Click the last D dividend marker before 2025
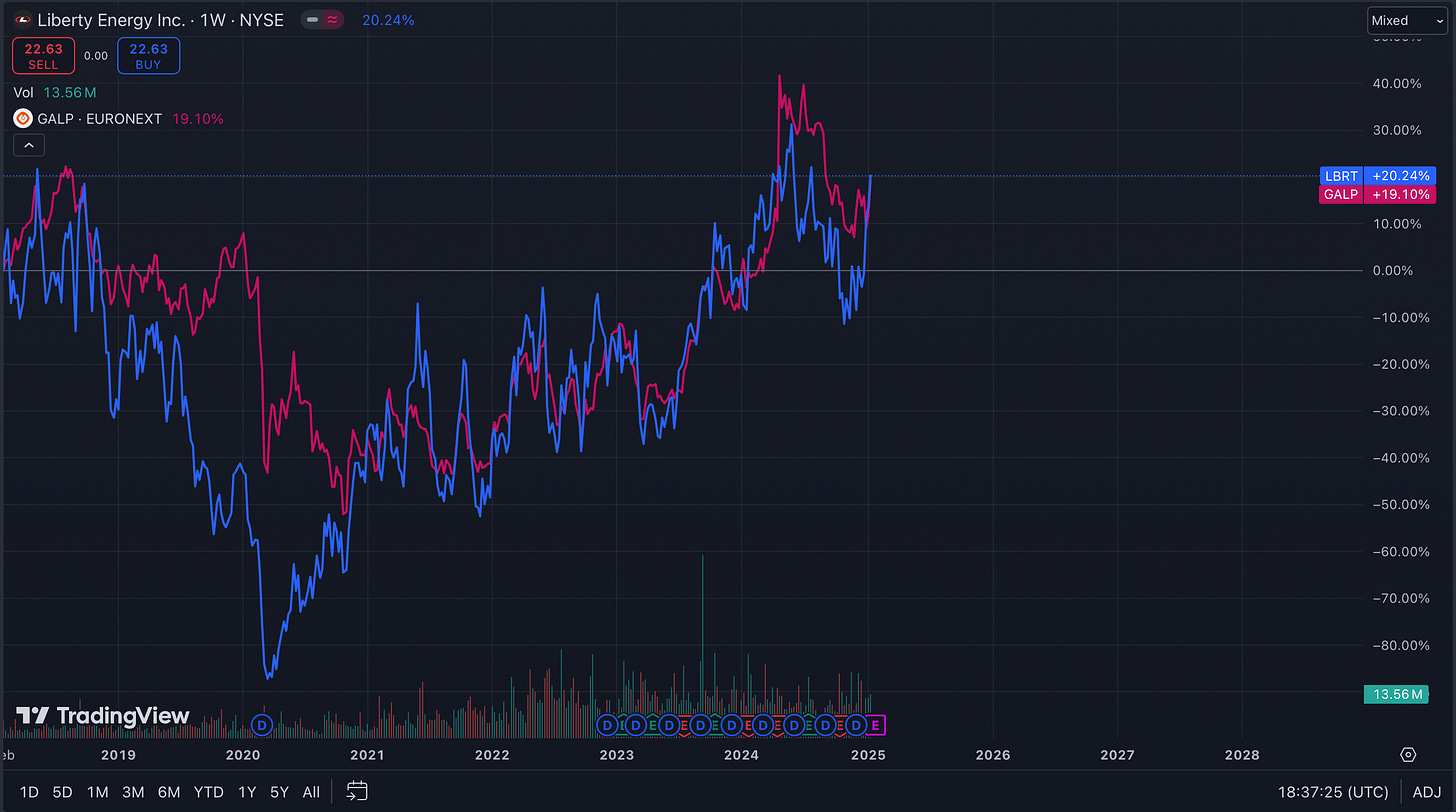Screen dimensions: 1456x812 (856, 724)
